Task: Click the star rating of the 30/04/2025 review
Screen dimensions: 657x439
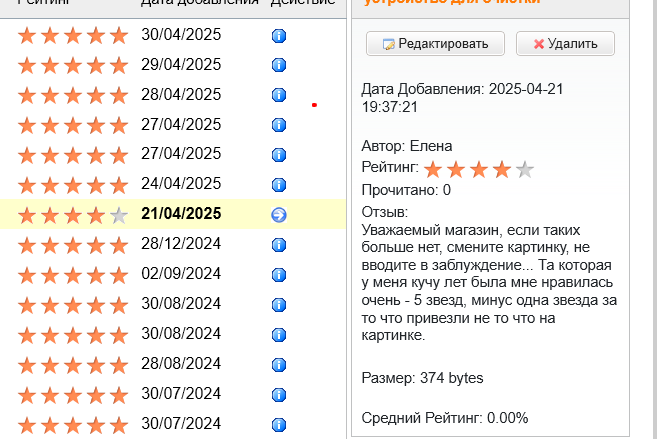Action: (73, 36)
